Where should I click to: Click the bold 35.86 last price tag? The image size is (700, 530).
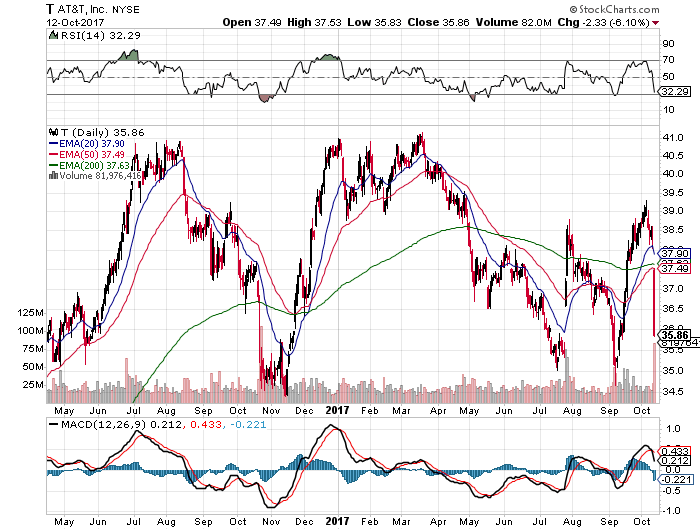(x=675, y=335)
